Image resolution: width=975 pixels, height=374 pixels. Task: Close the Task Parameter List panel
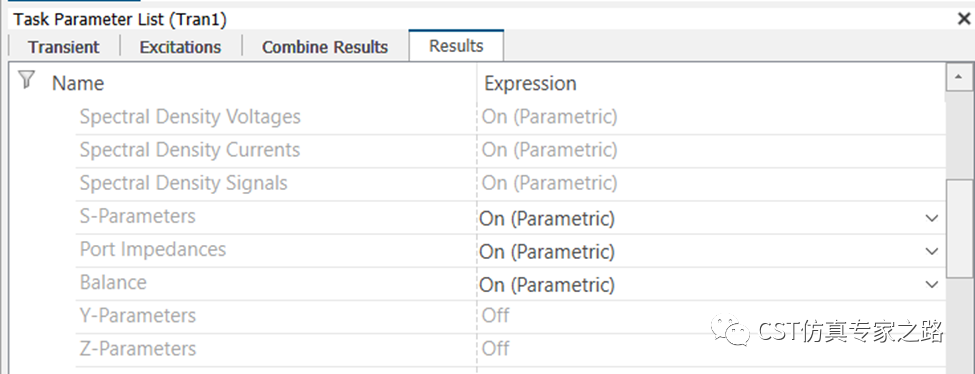click(x=964, y=19)
